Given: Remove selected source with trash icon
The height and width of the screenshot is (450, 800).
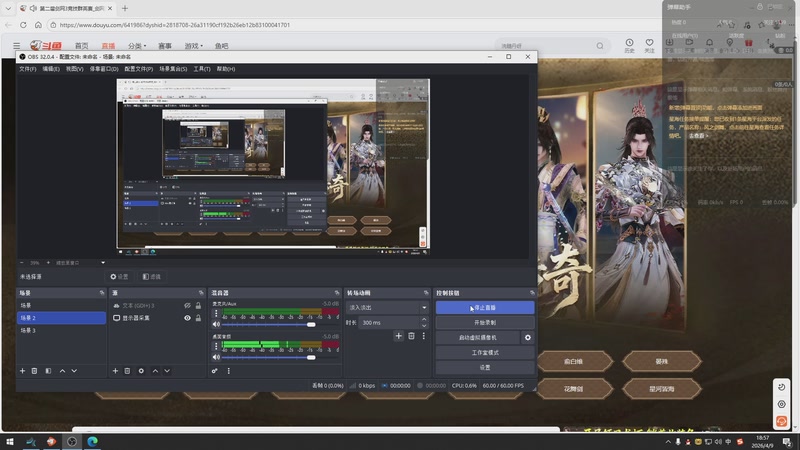Looking at the screenshot, I should tap(128, 371).
